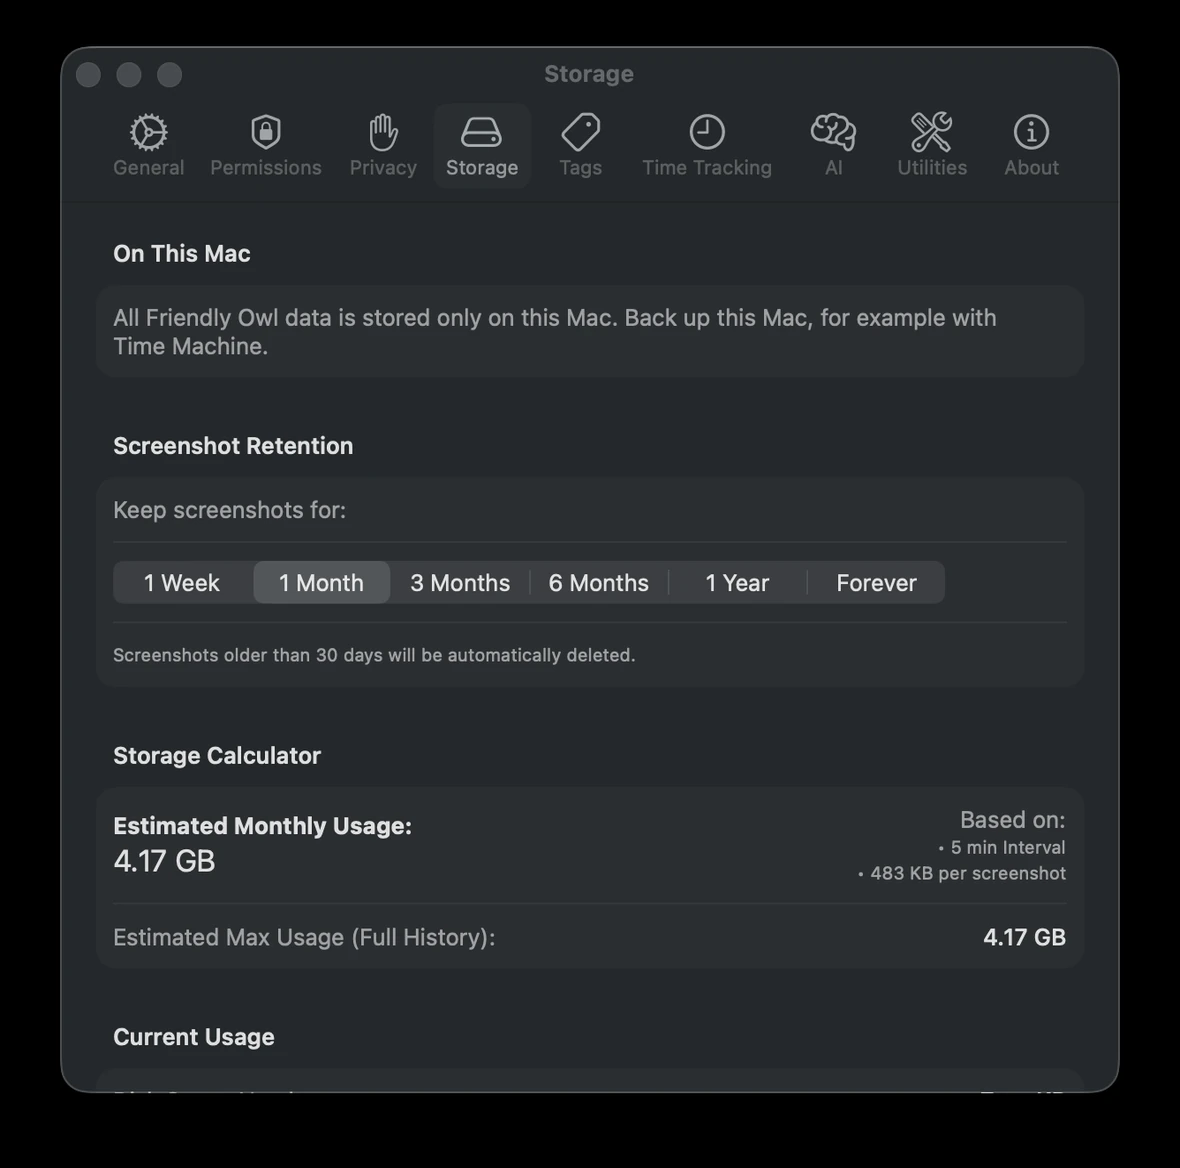
Task: Set retention to 1 Year
Action: click(x=738, y=582)
